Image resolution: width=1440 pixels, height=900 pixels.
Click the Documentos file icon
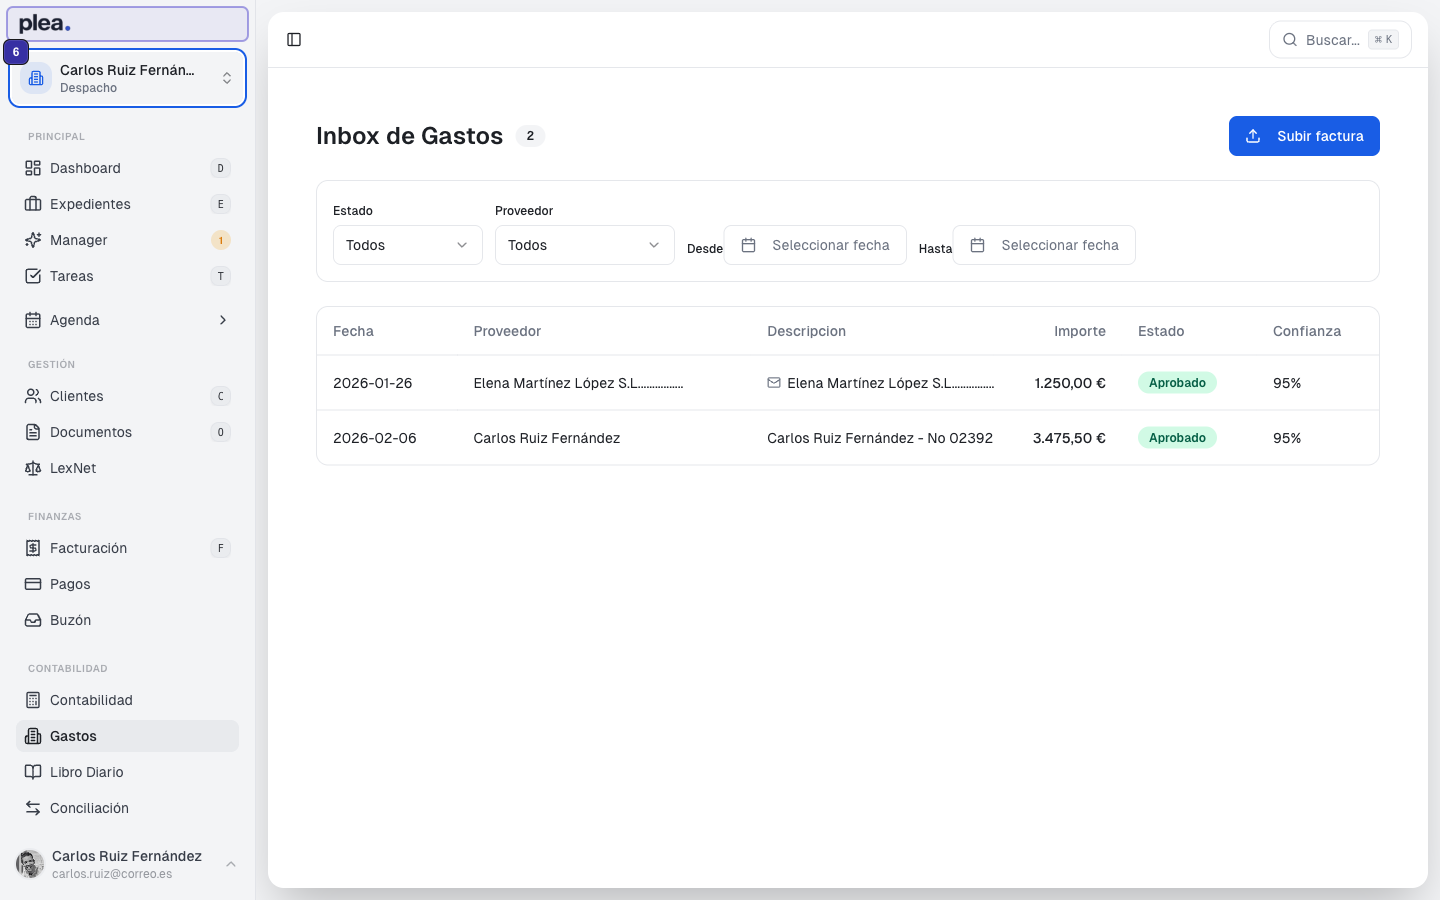point(33,432)
